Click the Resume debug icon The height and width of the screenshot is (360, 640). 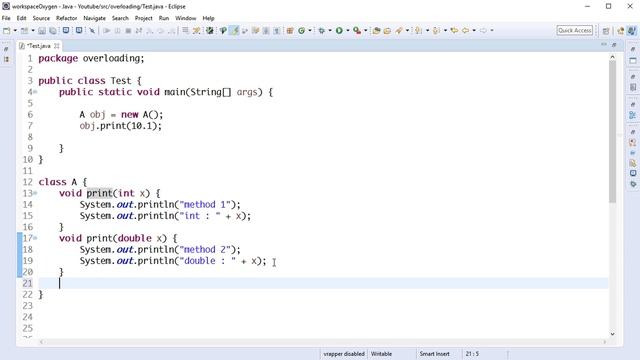pyautogui.click(x=107, y=31)
